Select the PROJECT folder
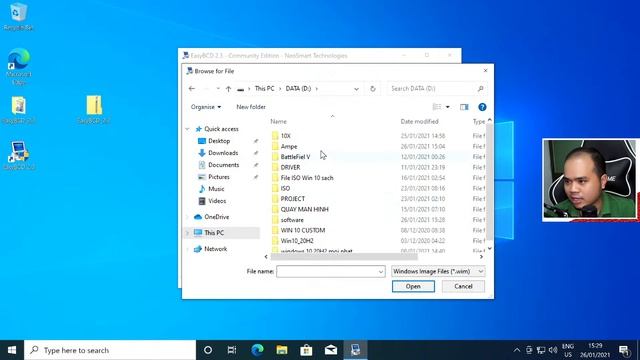 [293, 199]
